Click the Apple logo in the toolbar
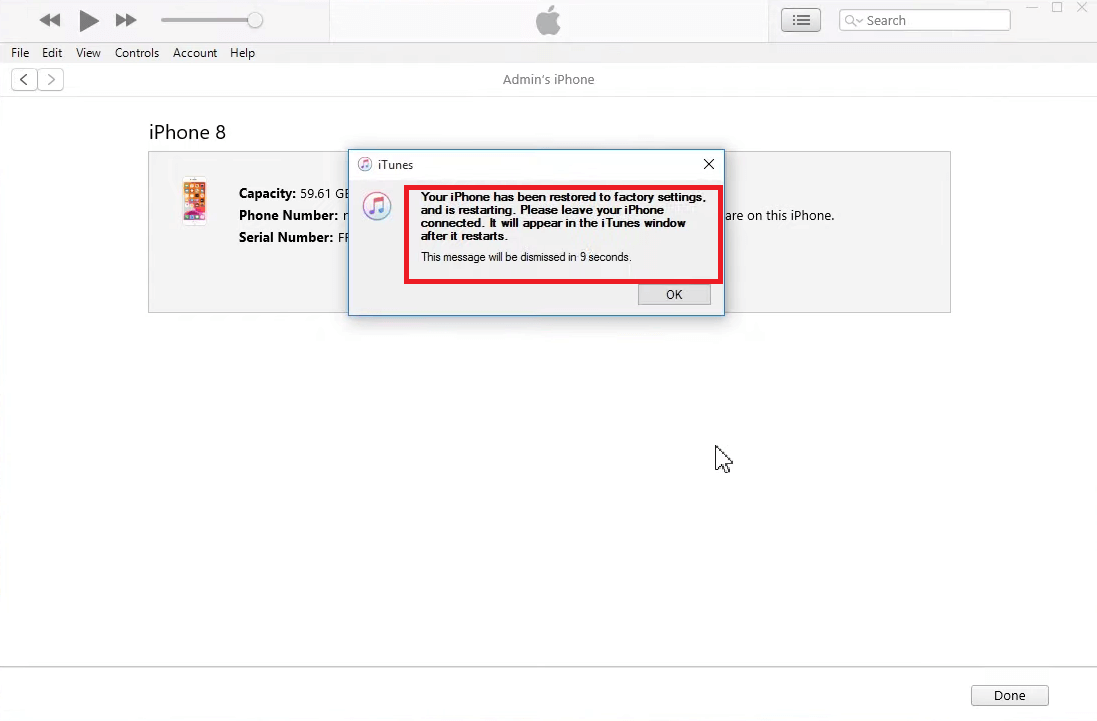The width and height of the screenshot is (1097, 721). (548, 20)
